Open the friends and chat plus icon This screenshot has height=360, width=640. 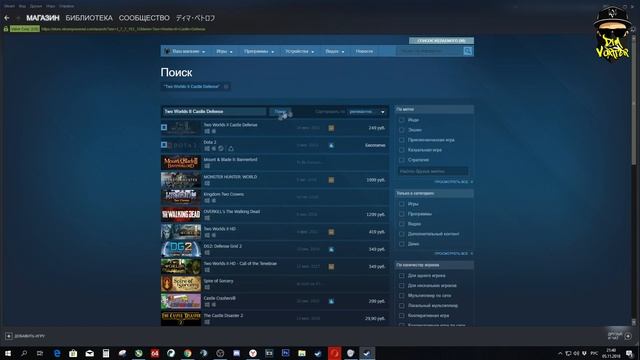click(628, 336)
